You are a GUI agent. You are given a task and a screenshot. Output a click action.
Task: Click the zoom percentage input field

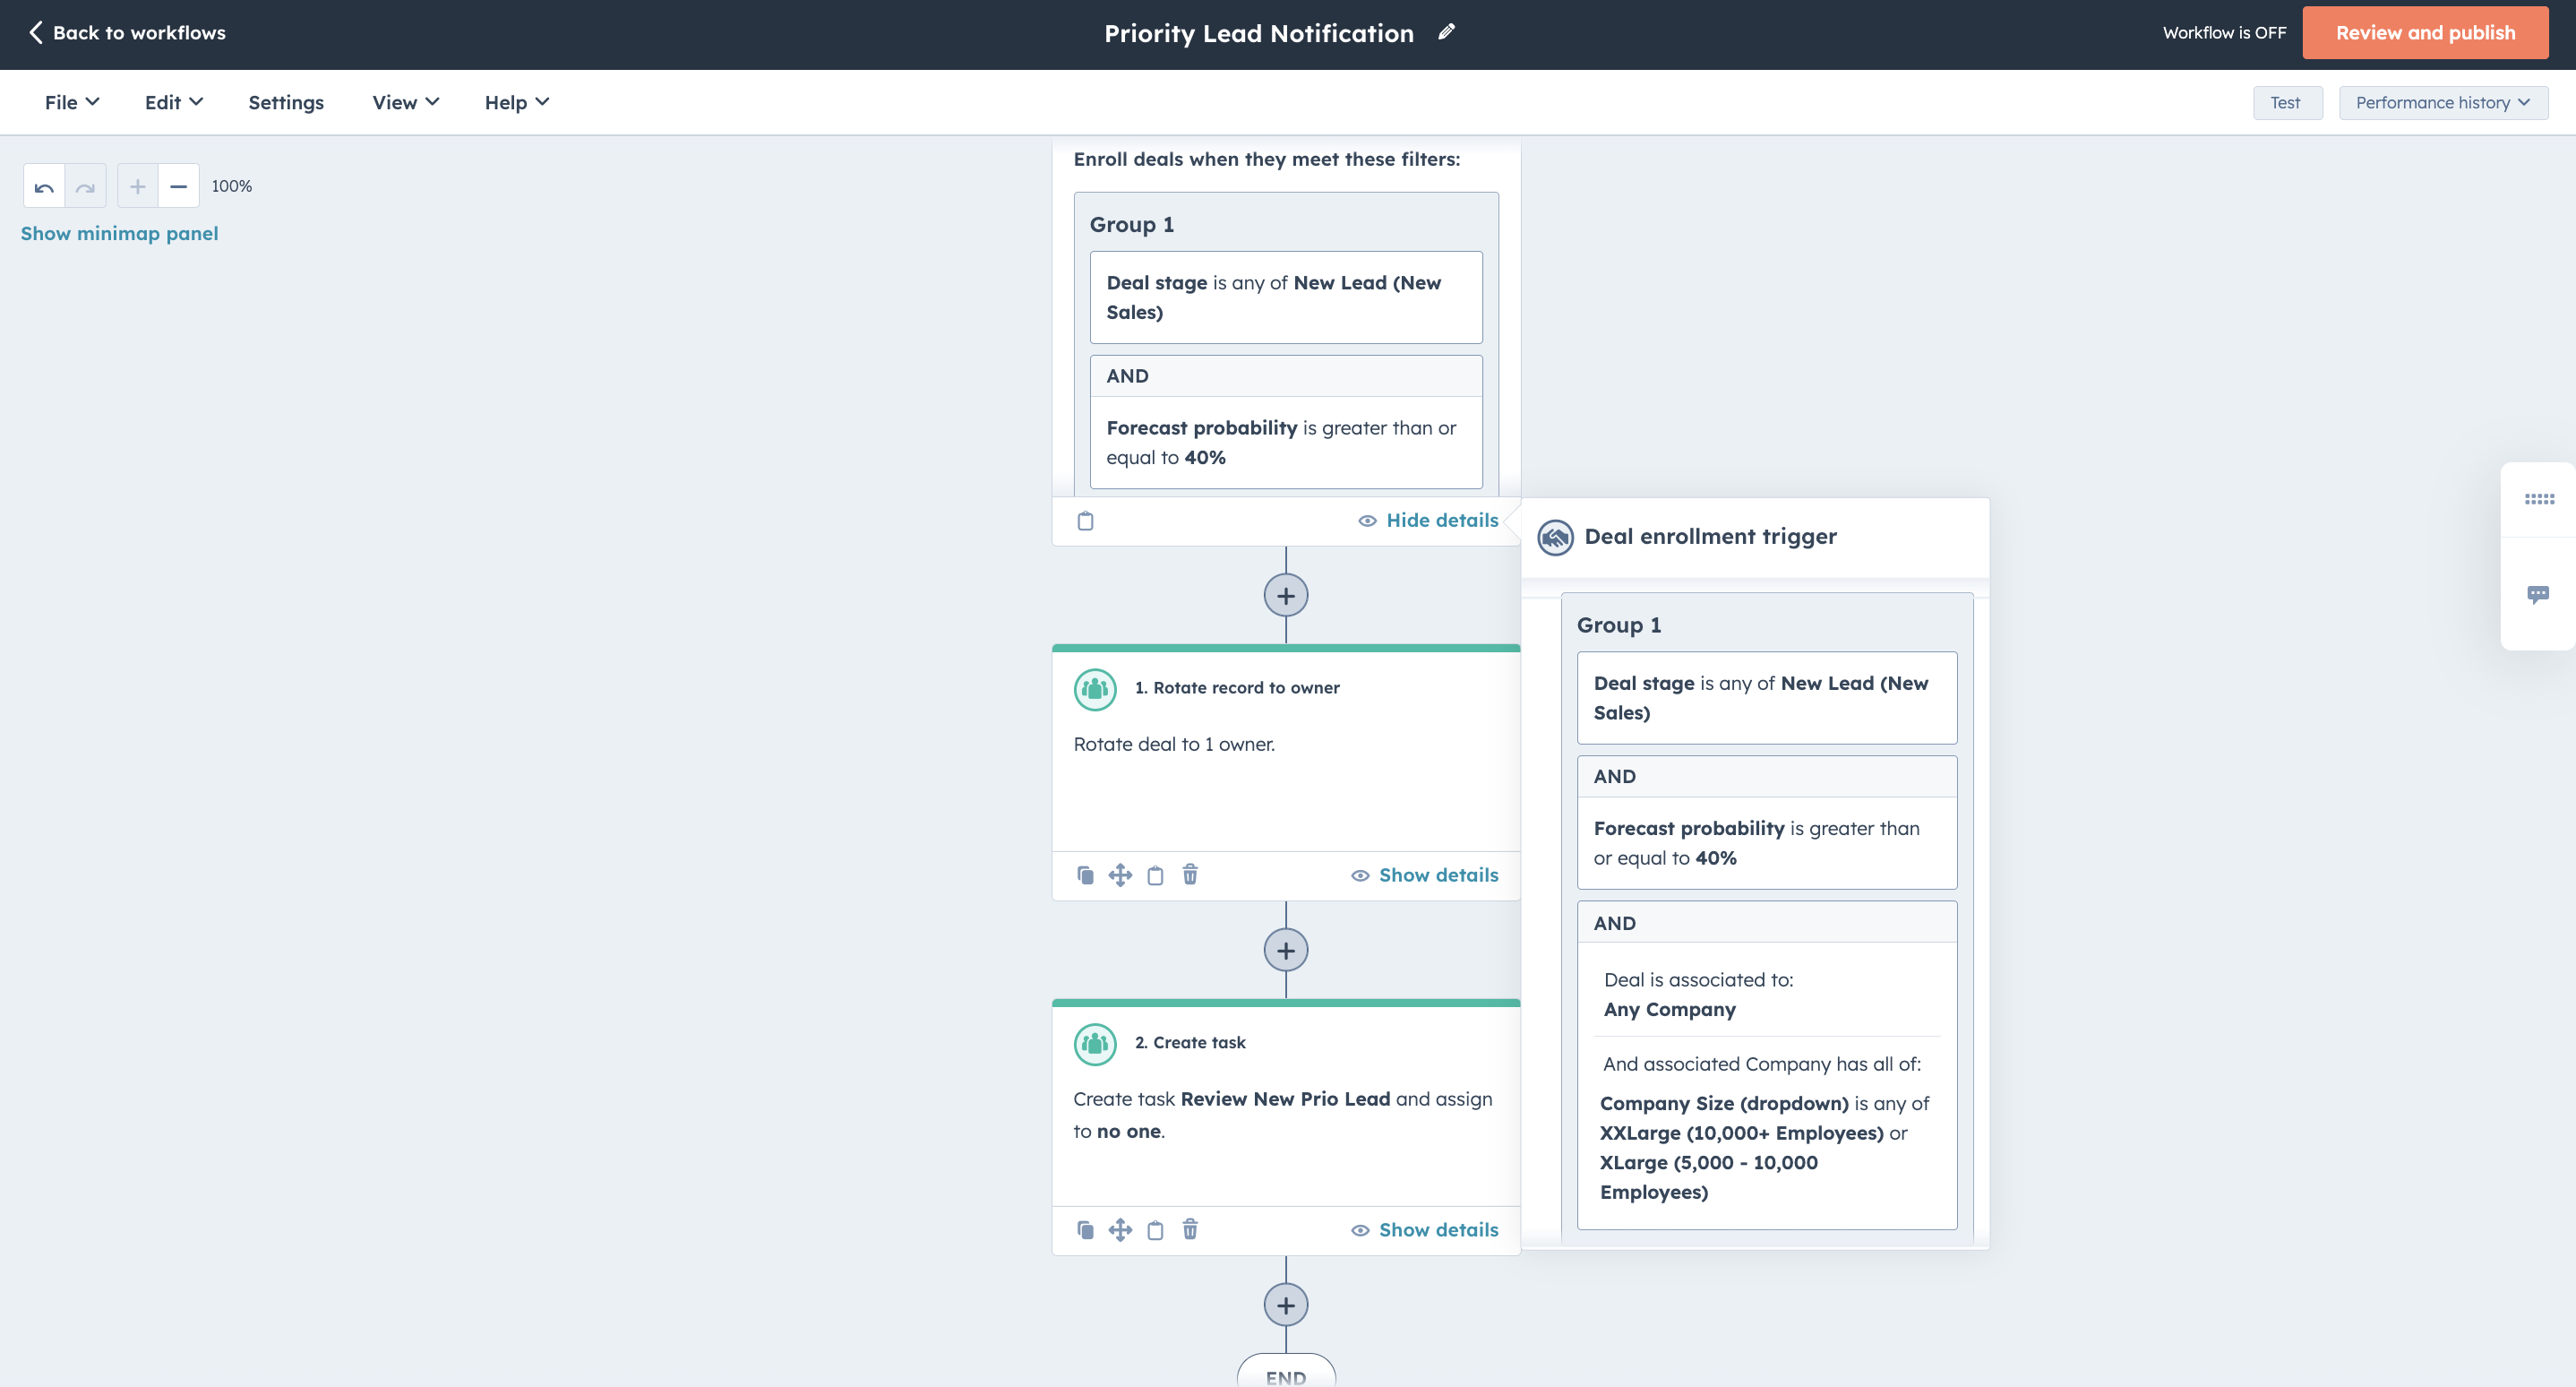pos(230,185)
